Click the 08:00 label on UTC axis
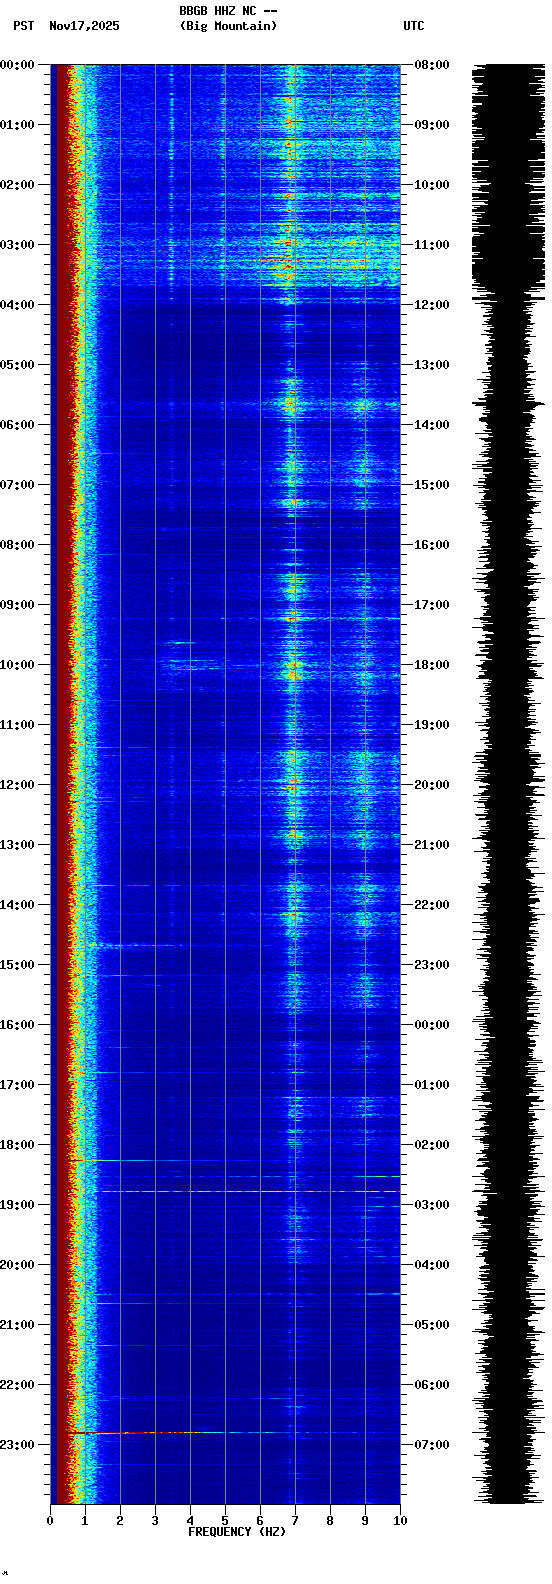 pos(432,65)
